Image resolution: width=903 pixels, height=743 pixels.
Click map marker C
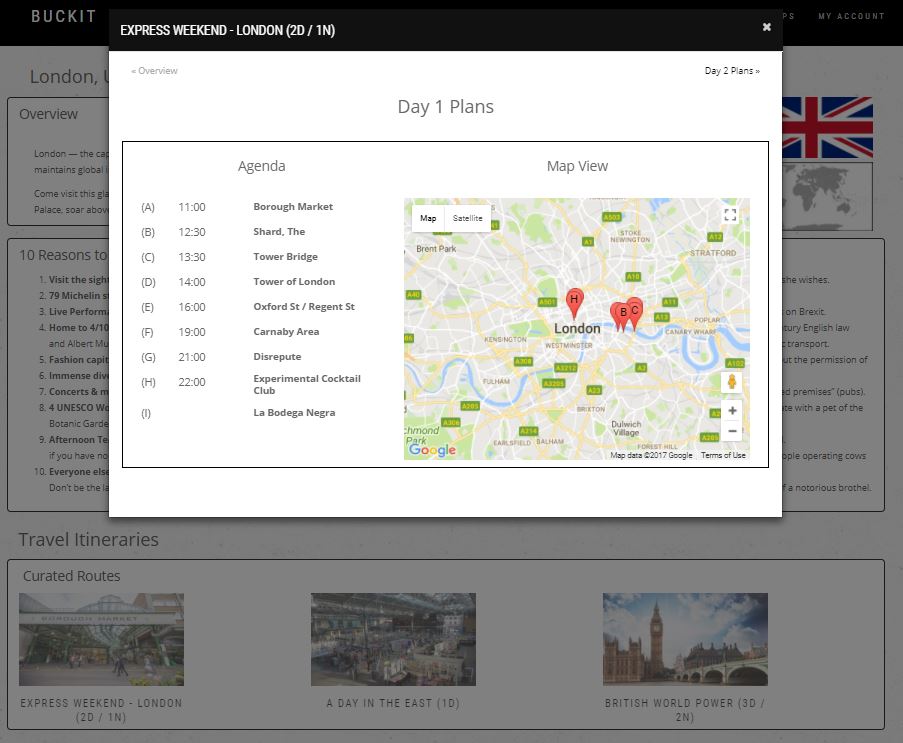[x=635, y=313]
